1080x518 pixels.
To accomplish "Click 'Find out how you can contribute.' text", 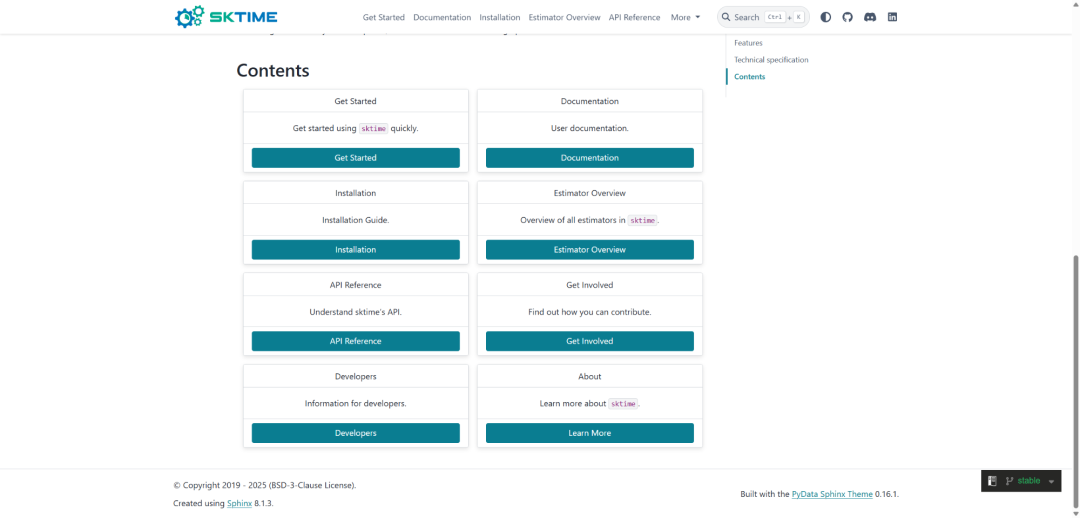I will click(590, 311).
